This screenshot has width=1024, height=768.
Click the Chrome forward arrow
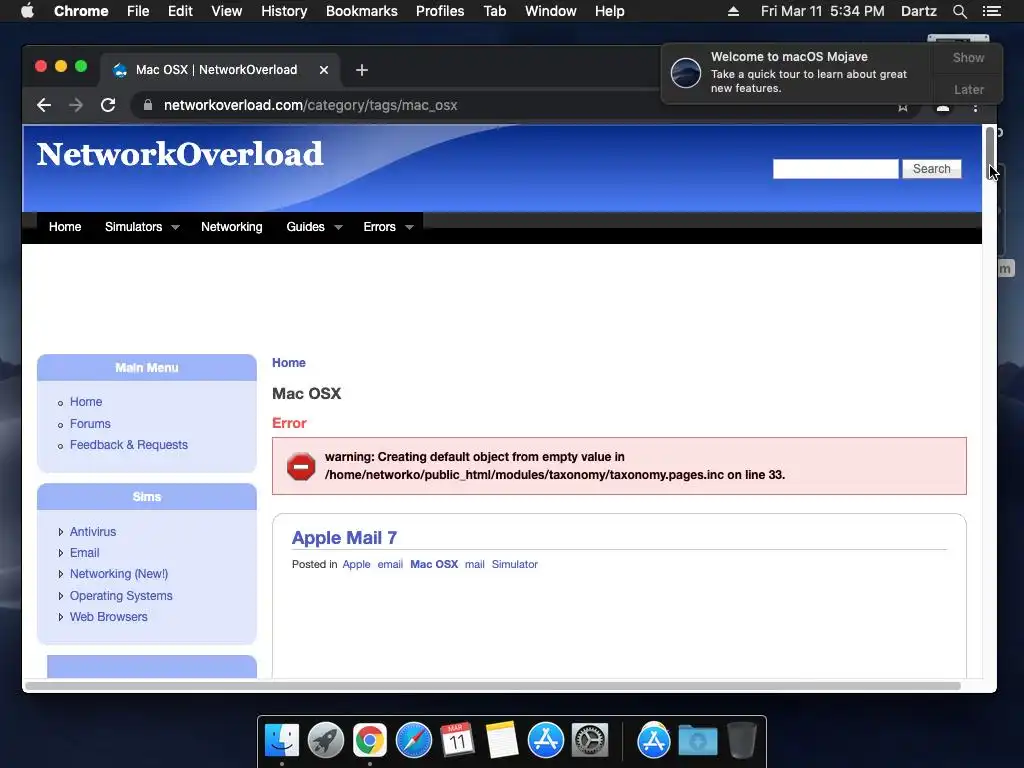[76, 105]
